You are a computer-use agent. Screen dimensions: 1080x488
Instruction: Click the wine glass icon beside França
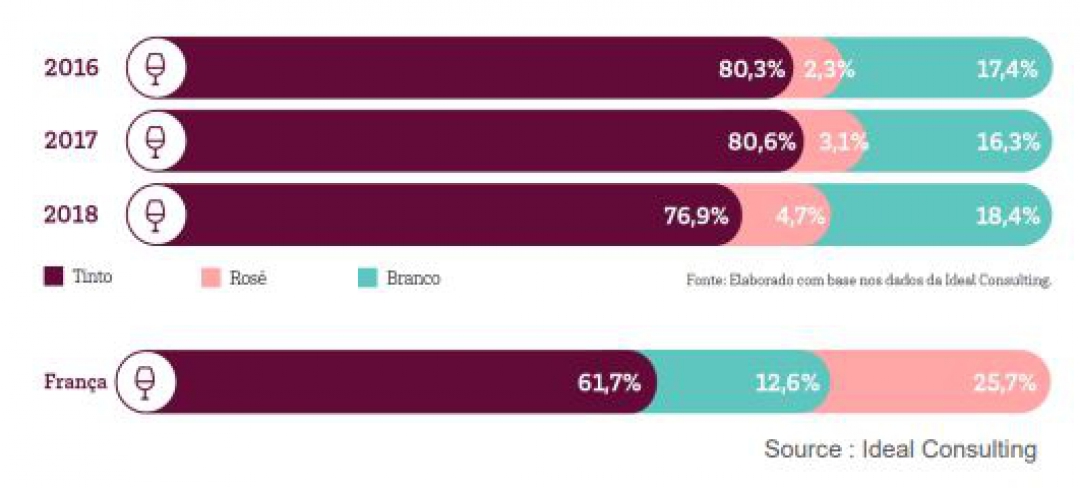pyautogui.click(x=145, y=382)
